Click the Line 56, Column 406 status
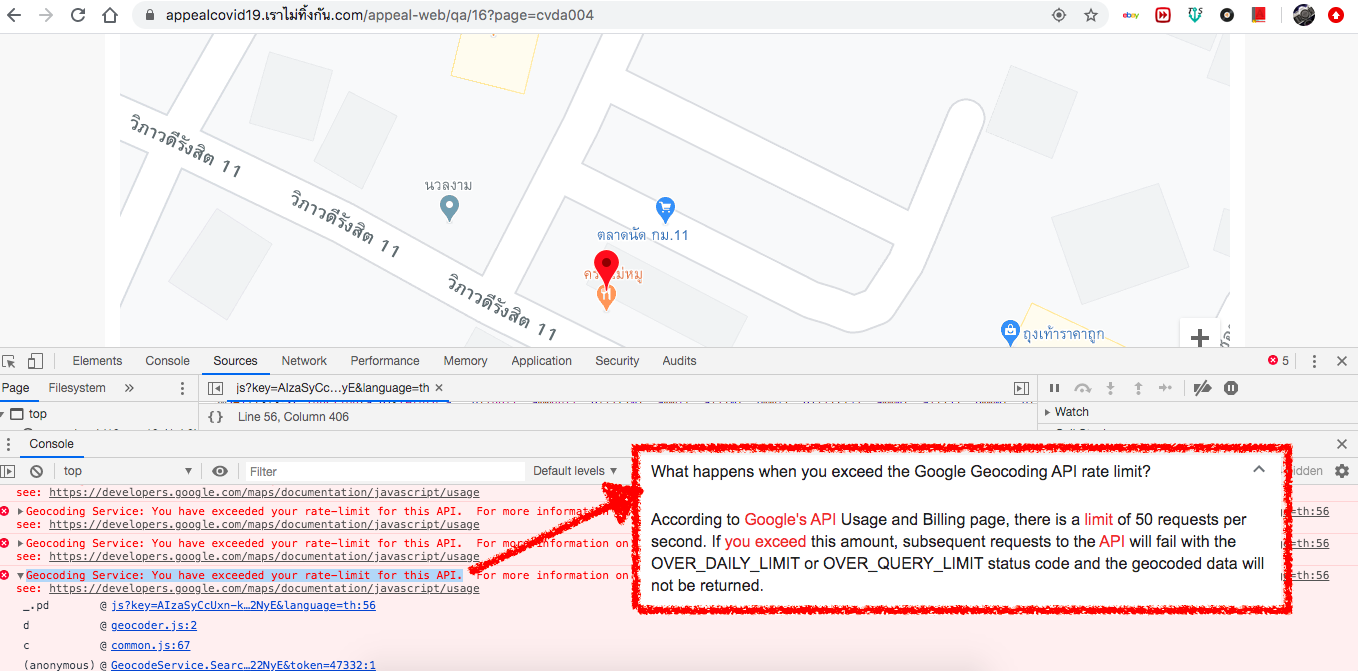The image size is (1358, 671). click(x=293, y=417)
